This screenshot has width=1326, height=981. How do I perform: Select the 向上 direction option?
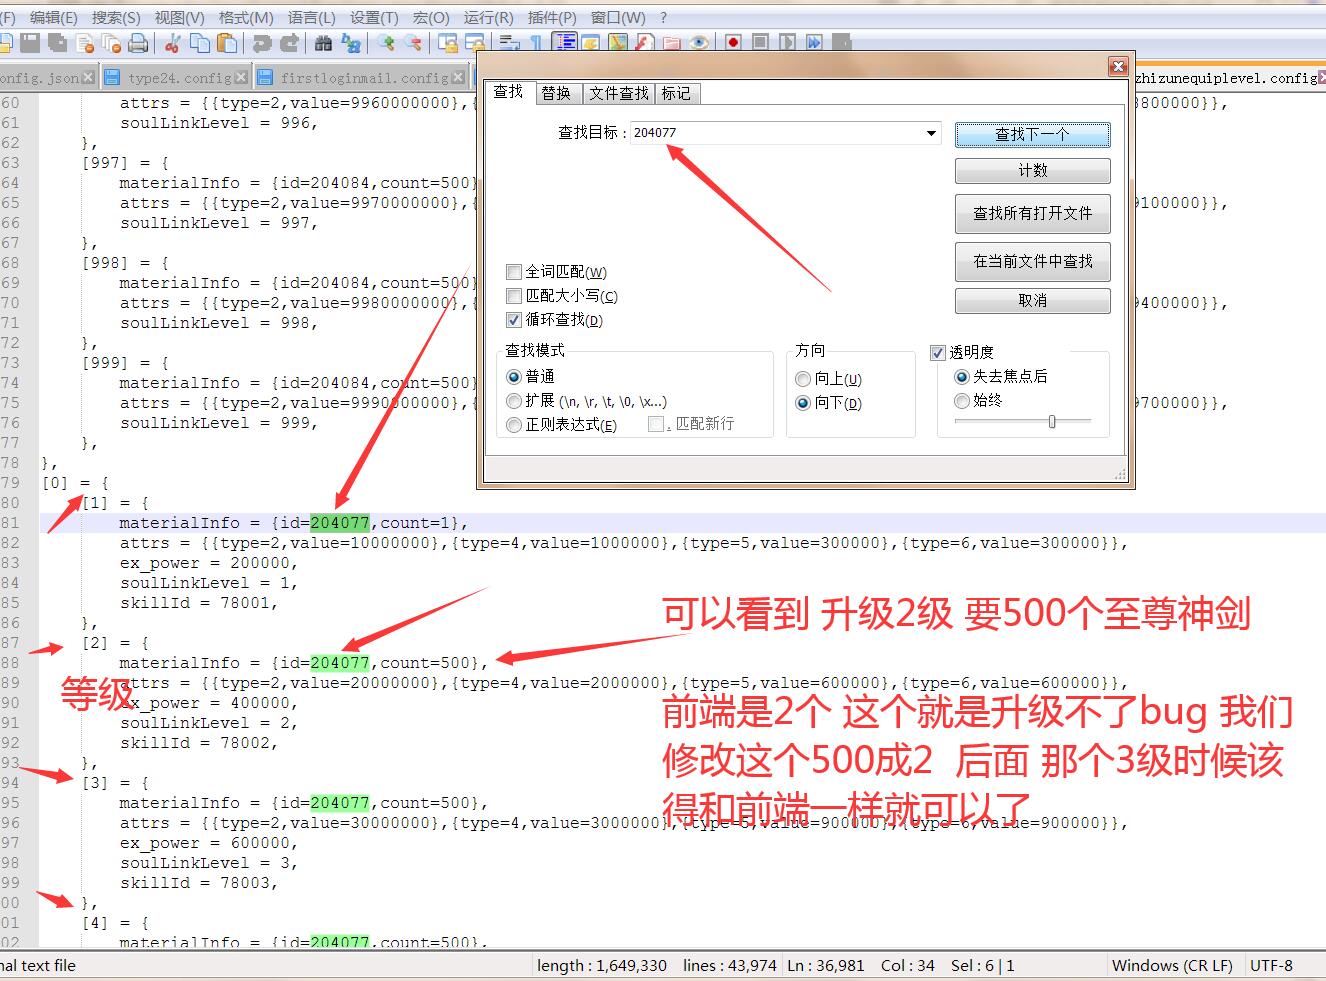coord(802,379)
